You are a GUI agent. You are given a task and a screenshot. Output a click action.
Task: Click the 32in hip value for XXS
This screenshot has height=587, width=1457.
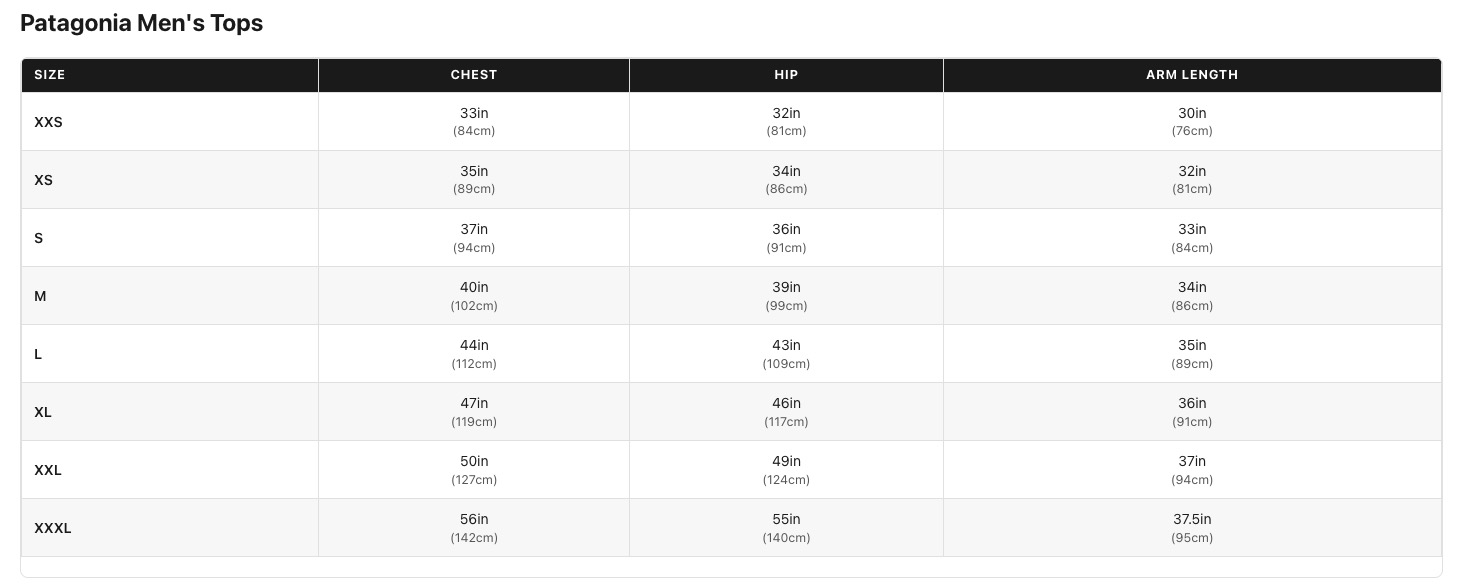click(x=786, y=113)
